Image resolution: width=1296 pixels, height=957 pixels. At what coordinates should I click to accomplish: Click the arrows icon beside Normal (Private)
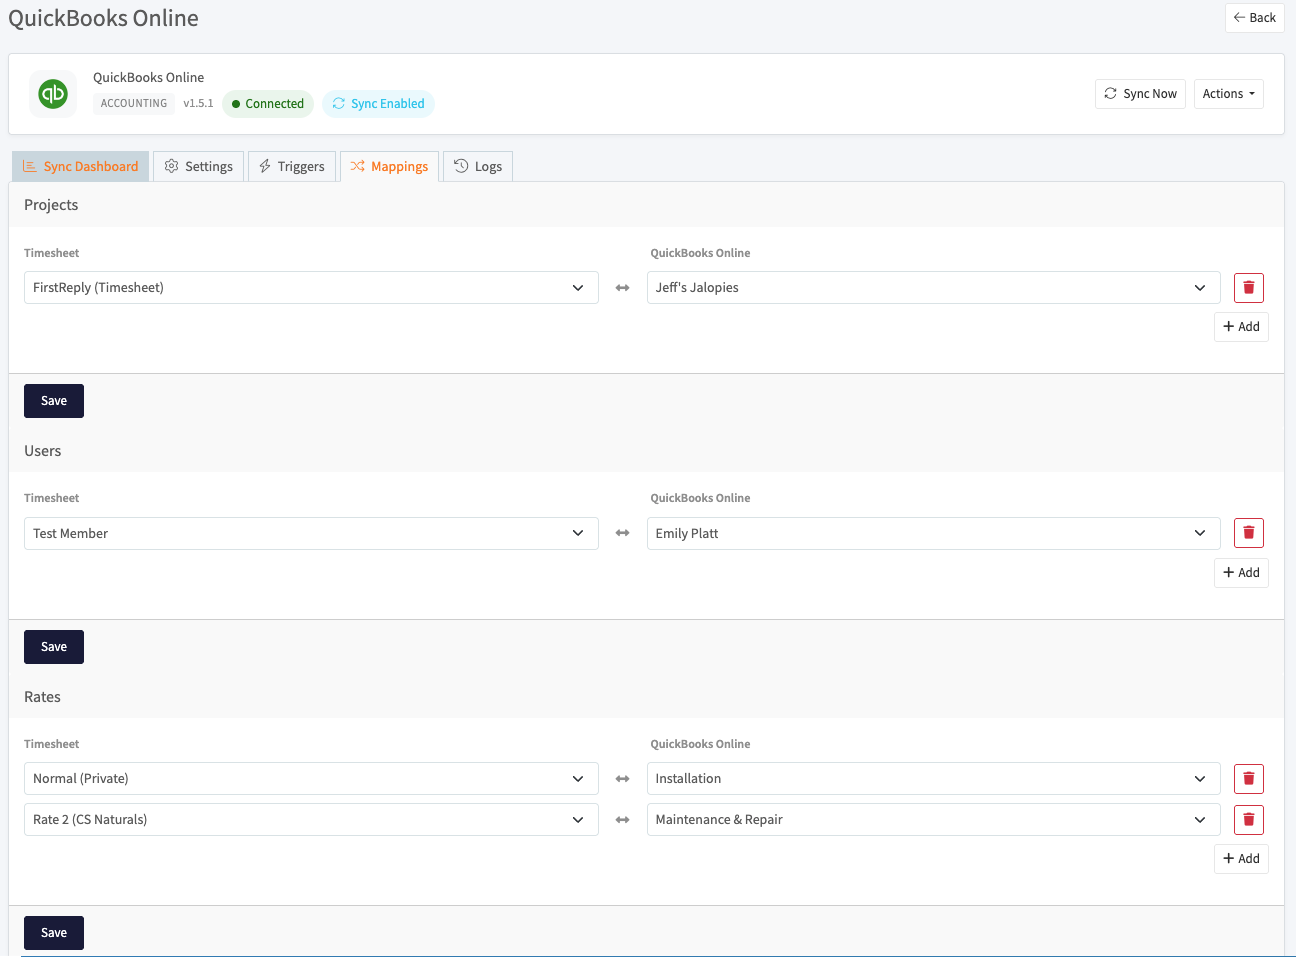(x=622, y=779)
